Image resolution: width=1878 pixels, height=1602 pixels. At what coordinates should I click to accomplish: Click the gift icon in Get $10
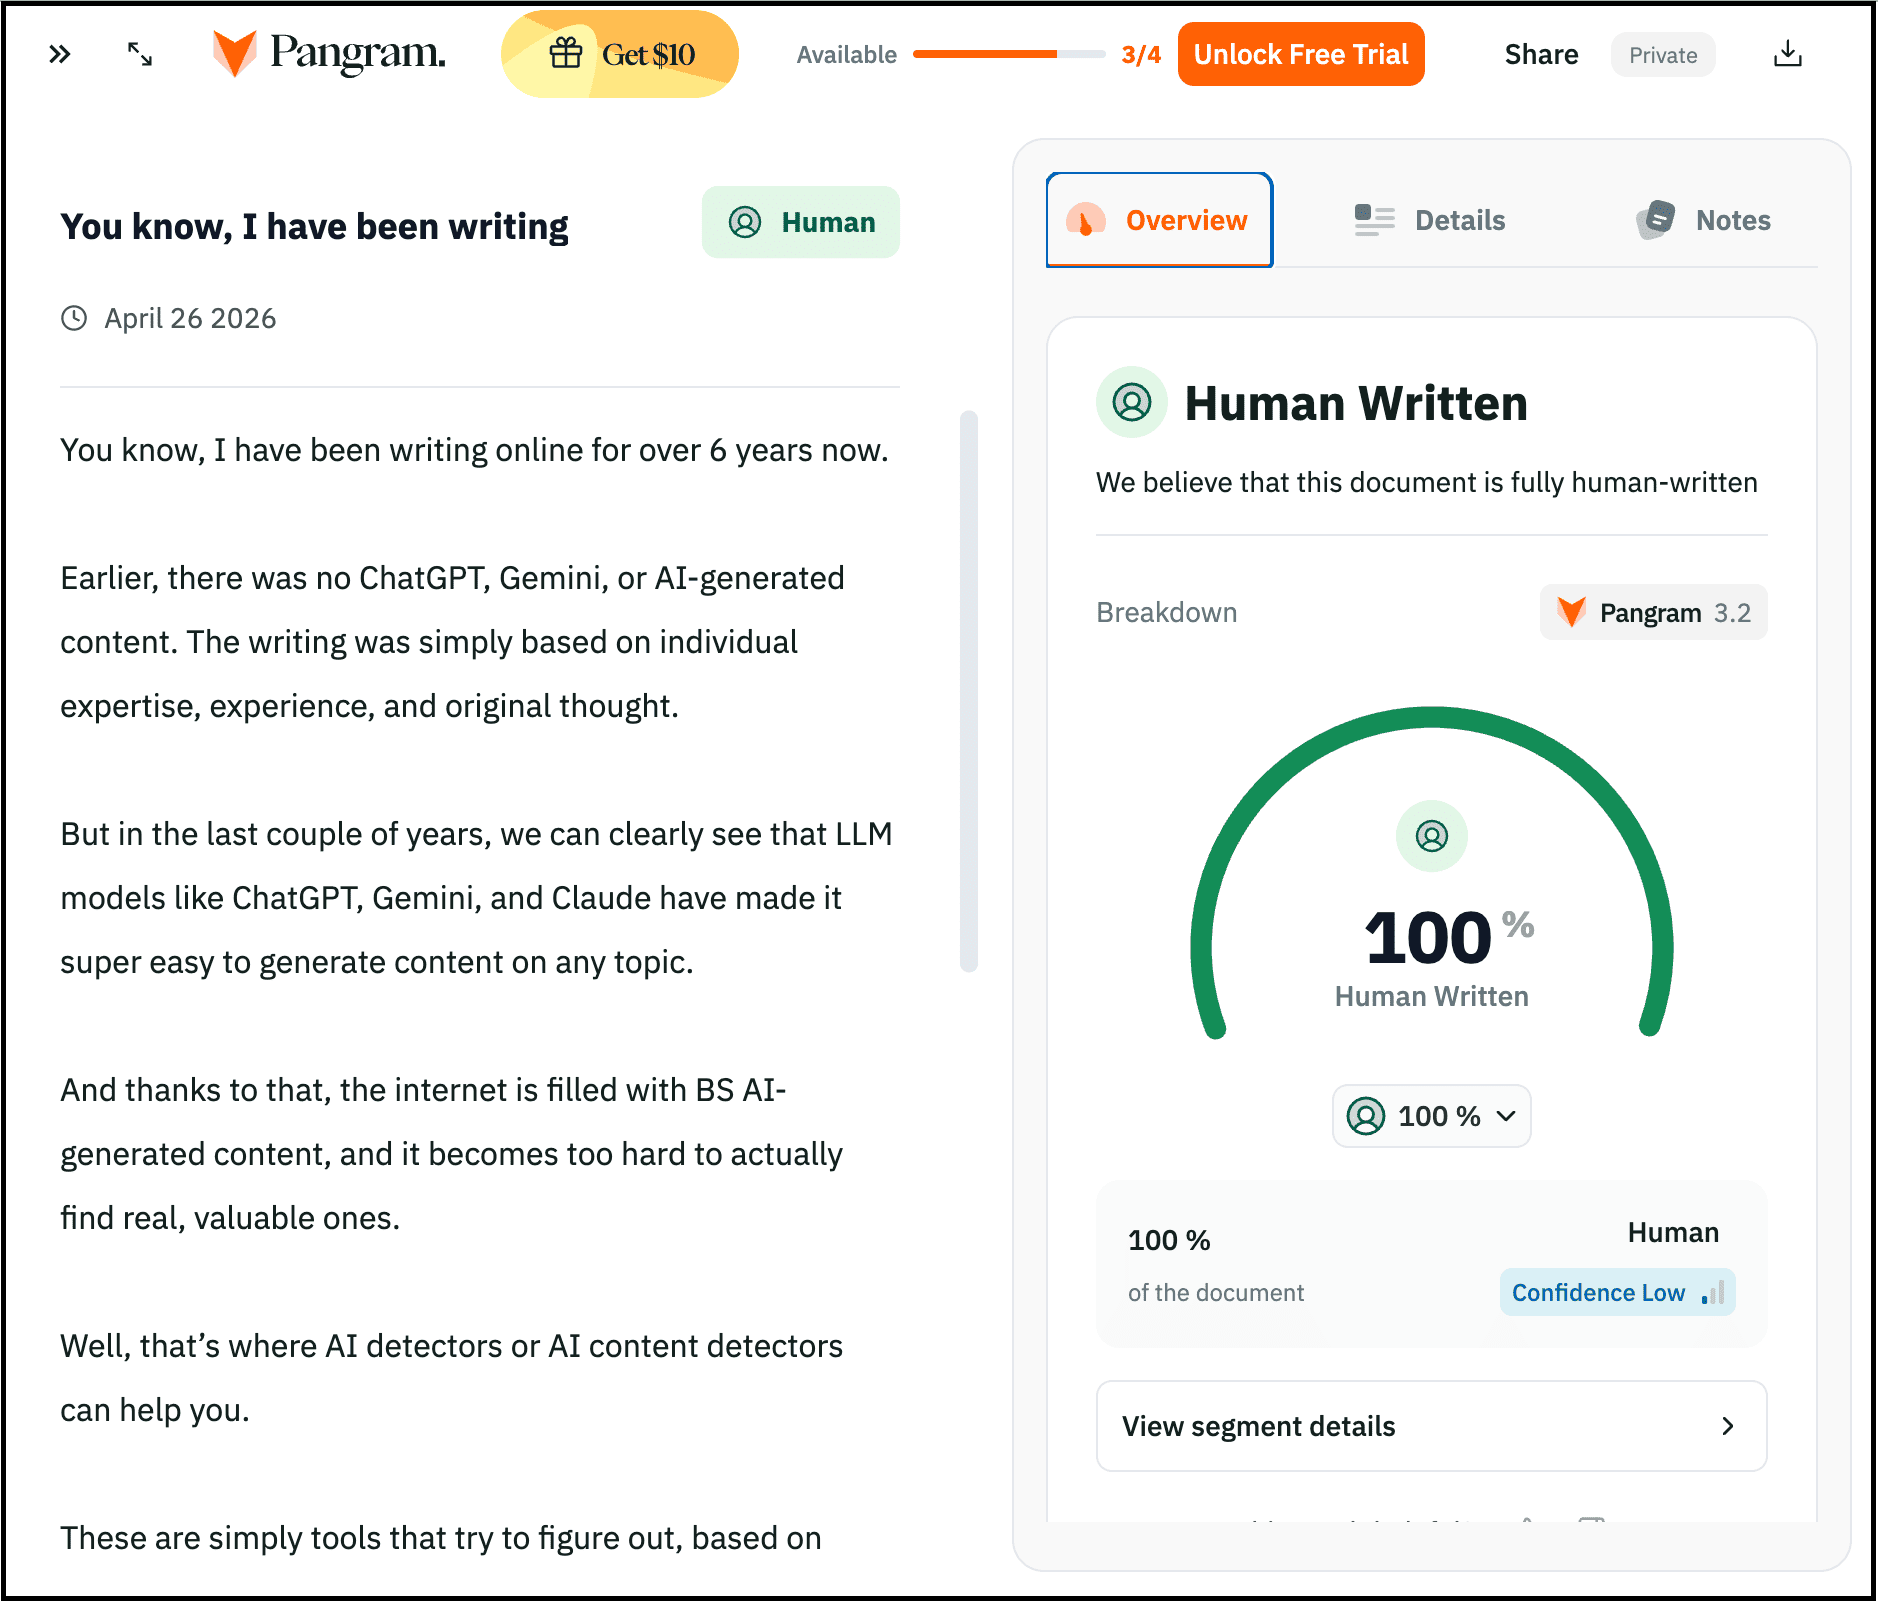(566, 53)
